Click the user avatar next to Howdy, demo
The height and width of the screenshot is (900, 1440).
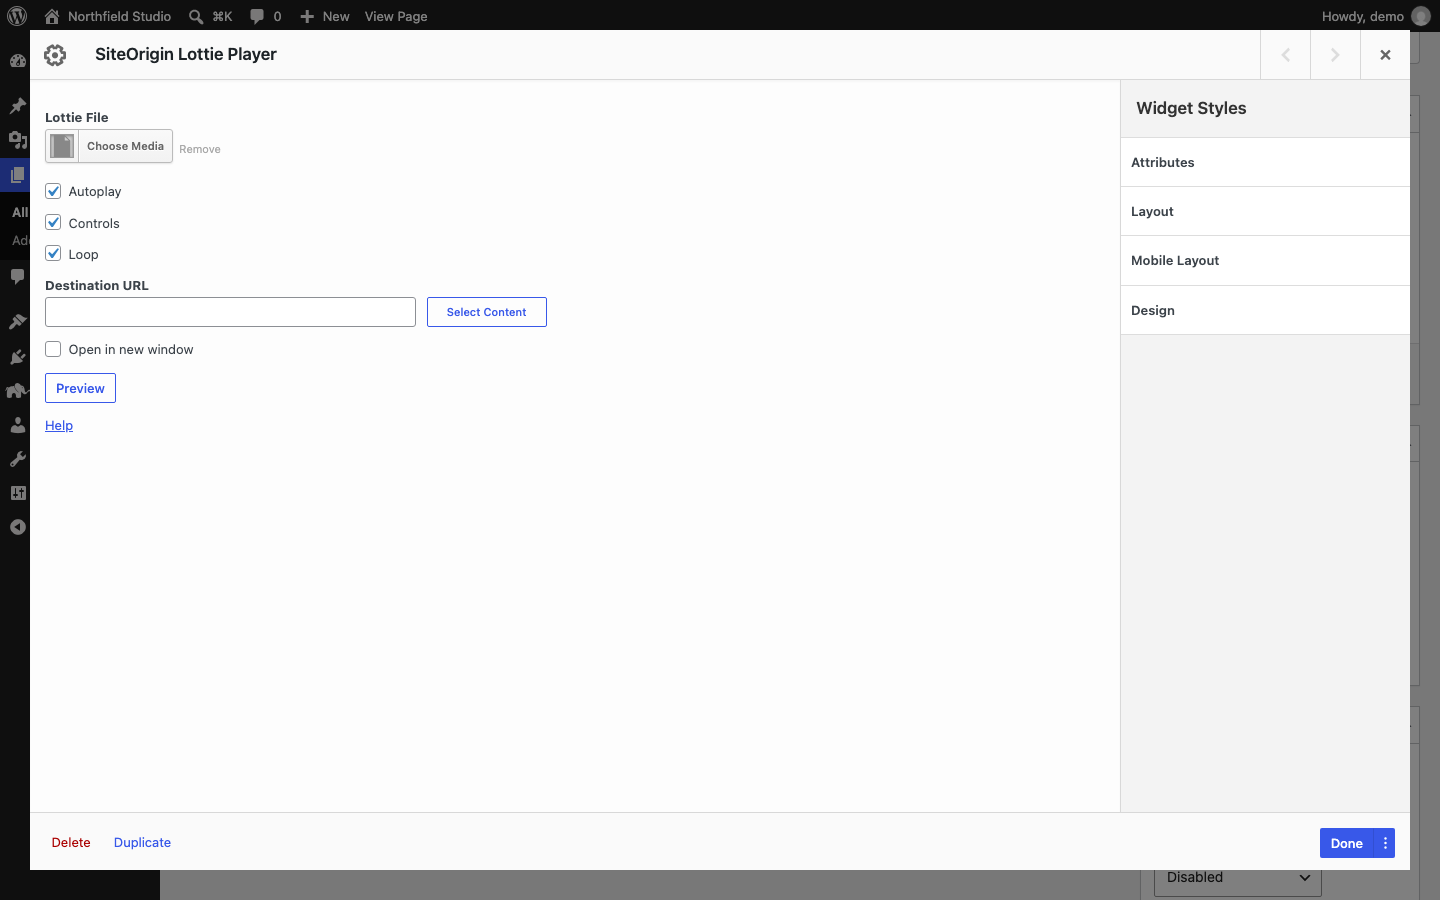coord(1420,16)
